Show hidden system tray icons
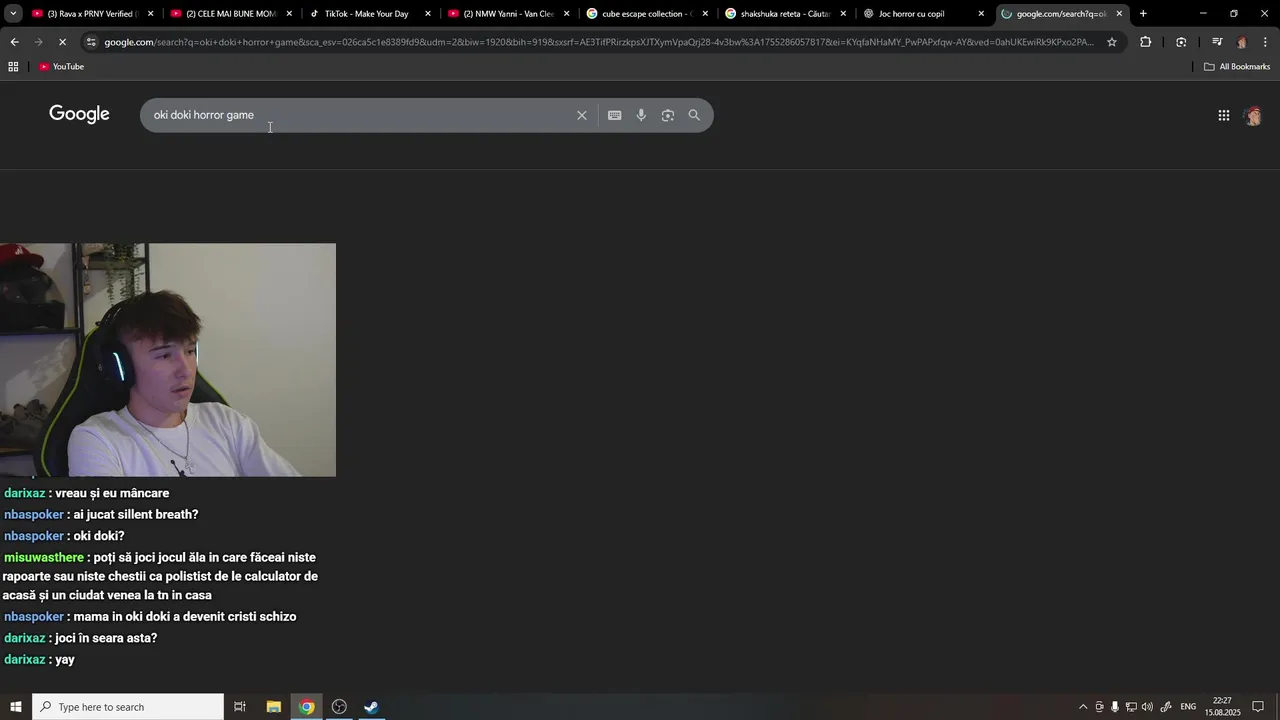 pyautogui.click(x=1082, y=707)
